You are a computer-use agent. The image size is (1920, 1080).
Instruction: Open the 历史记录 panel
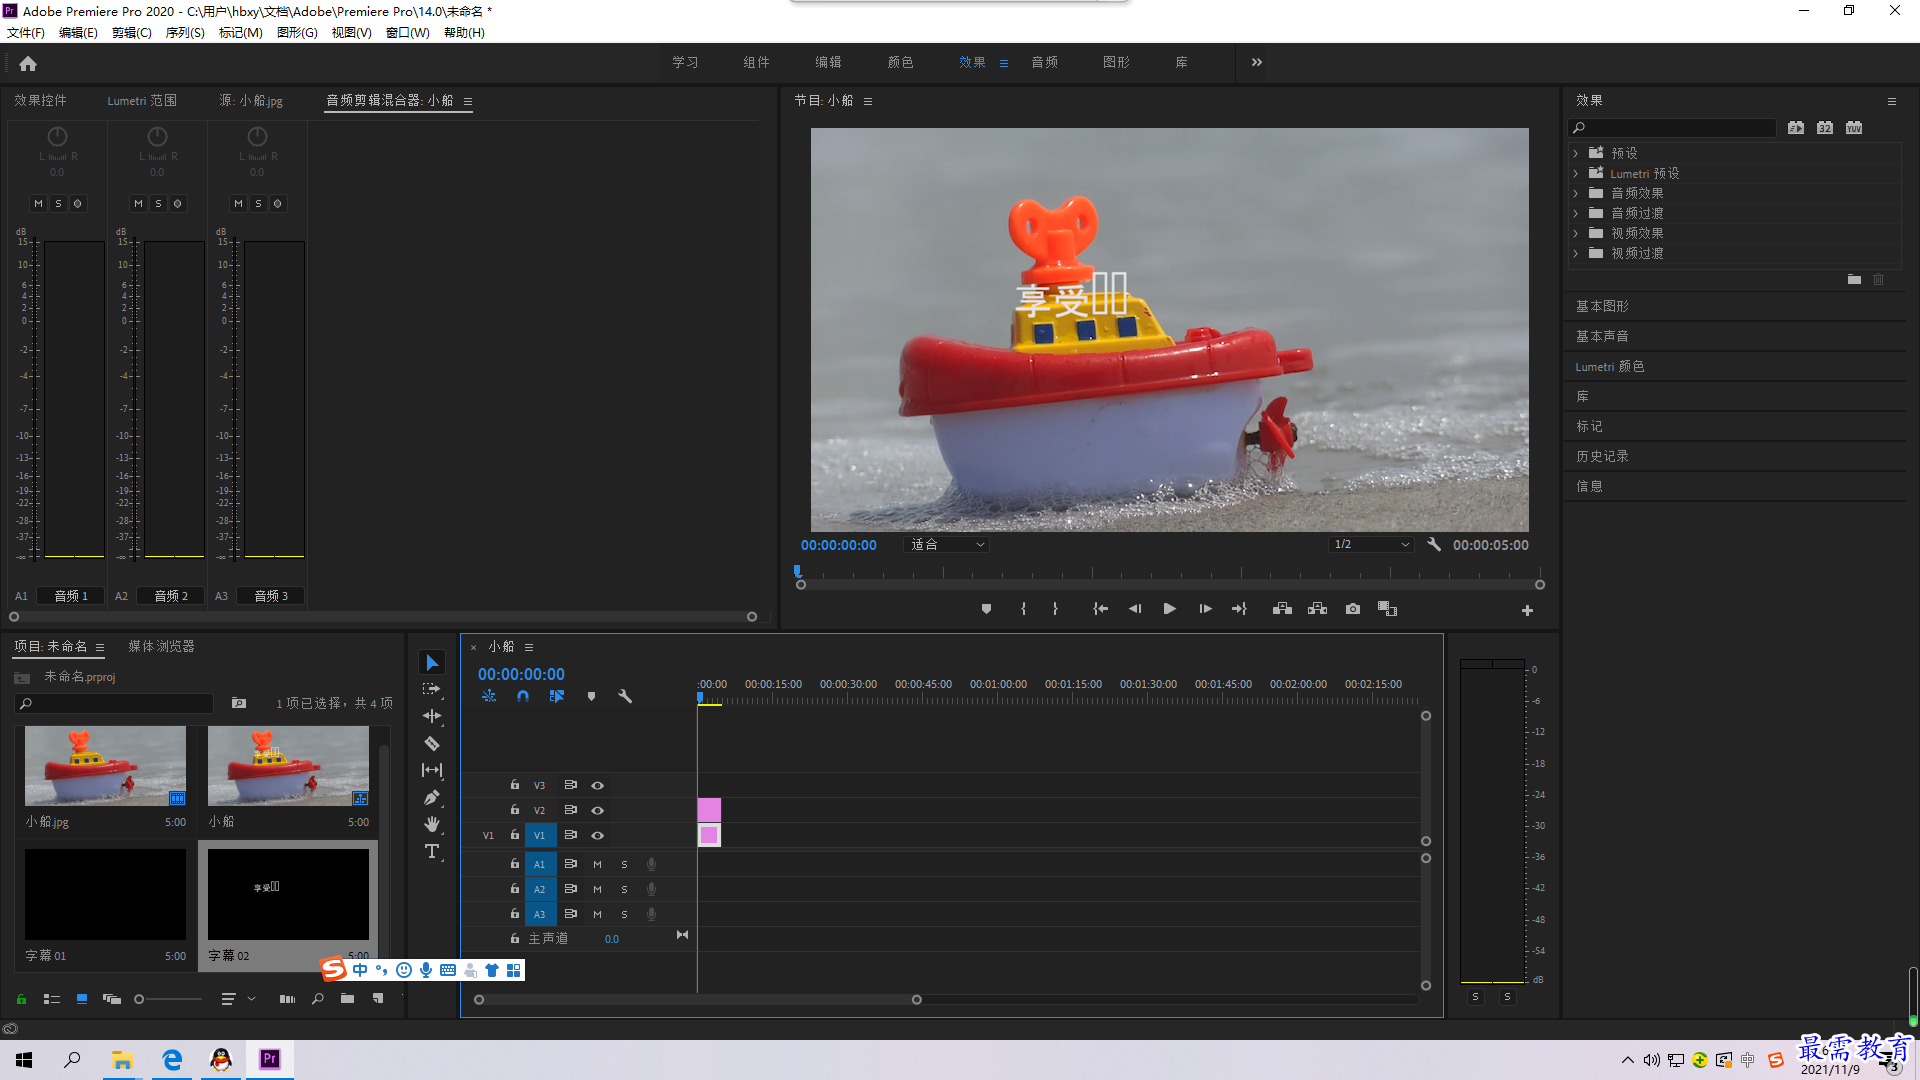tap(1602, 456)
